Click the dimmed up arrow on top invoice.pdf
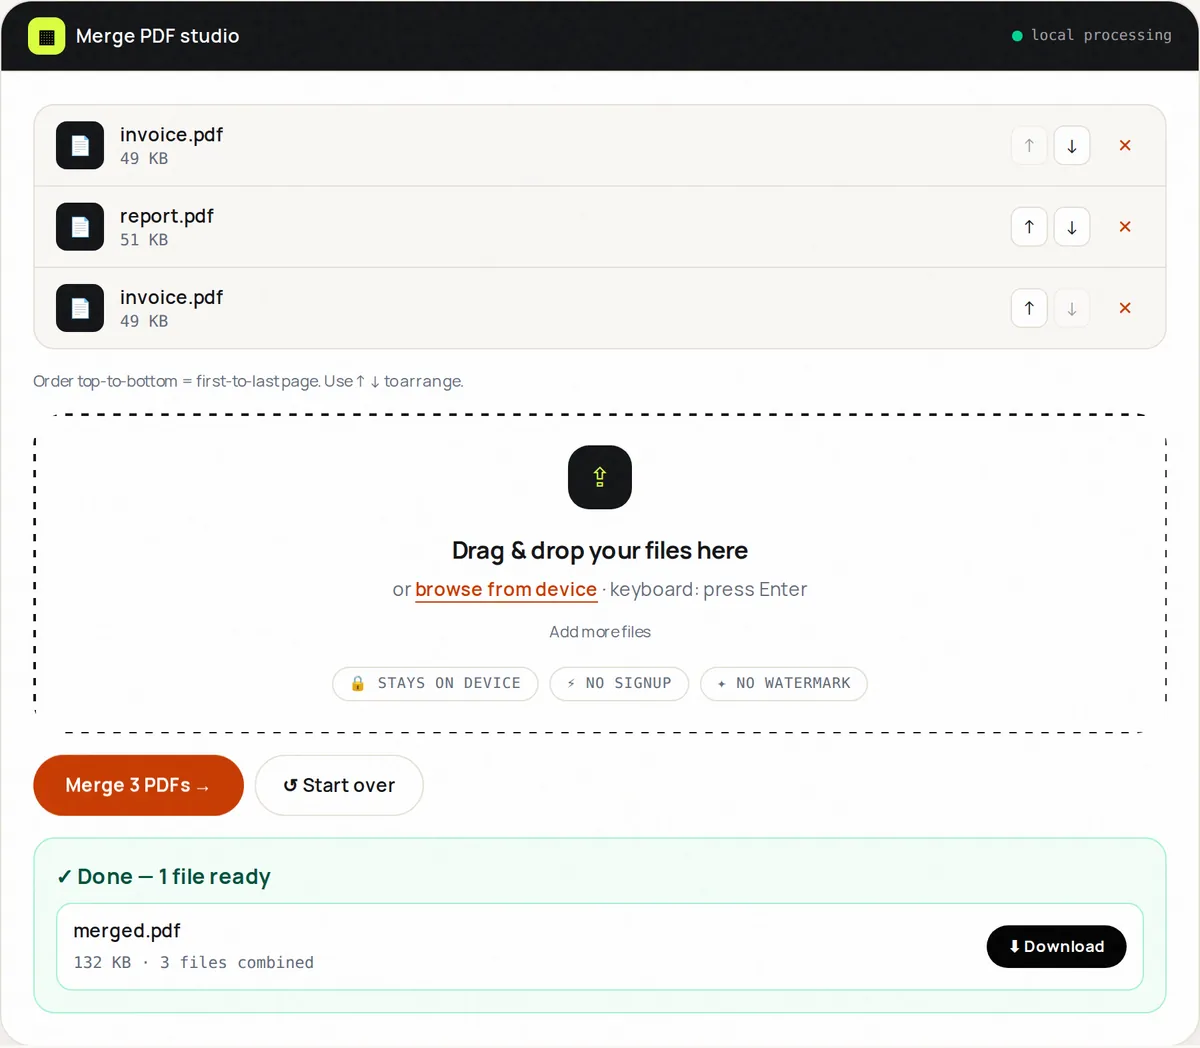 point(1029,146)
